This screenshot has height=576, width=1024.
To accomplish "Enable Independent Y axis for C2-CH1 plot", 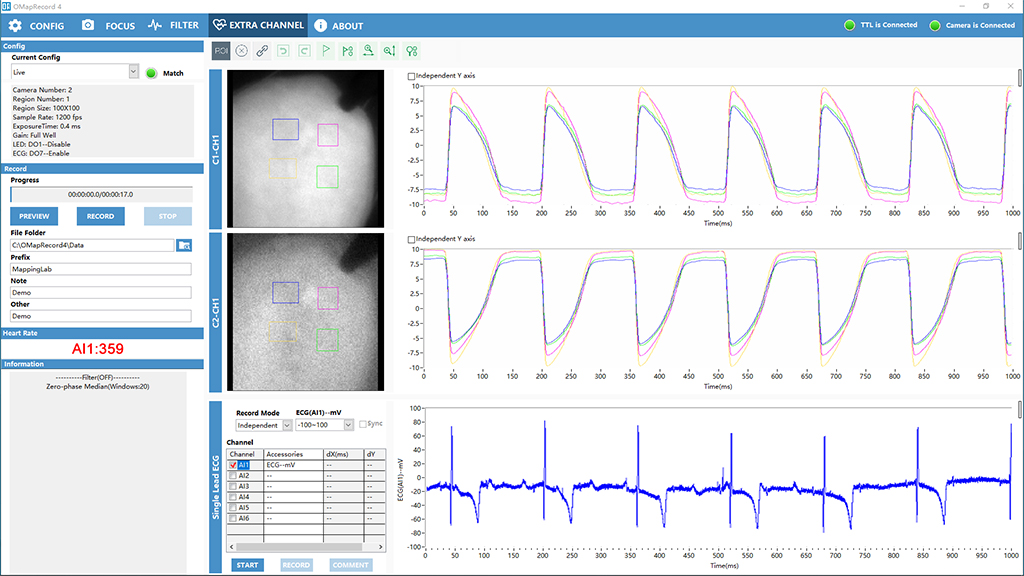I will [411, 240].
